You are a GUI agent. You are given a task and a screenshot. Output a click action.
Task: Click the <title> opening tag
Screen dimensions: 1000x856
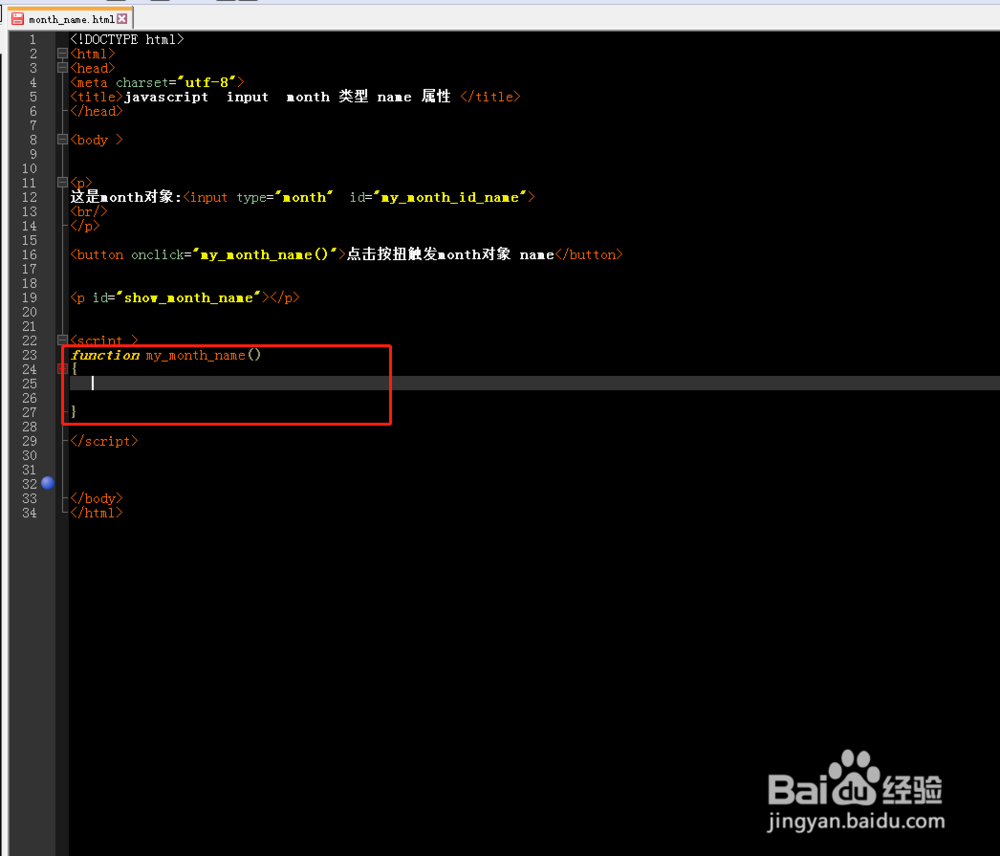tap(96, 97)
